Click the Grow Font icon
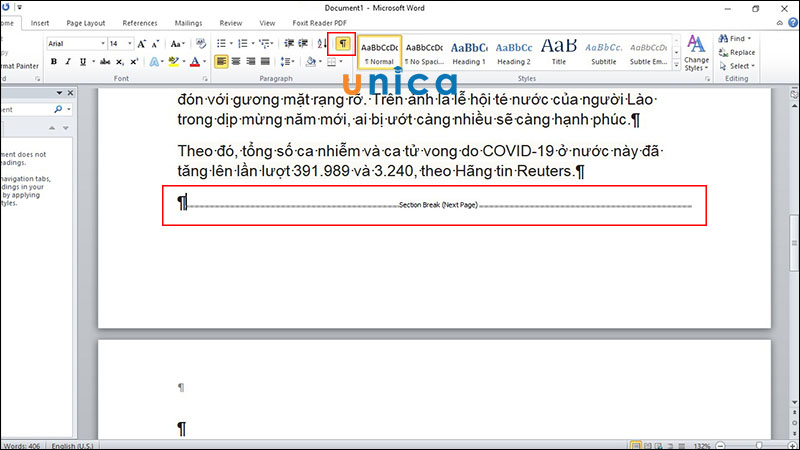The image size is (800, 450). coord(141,44)
